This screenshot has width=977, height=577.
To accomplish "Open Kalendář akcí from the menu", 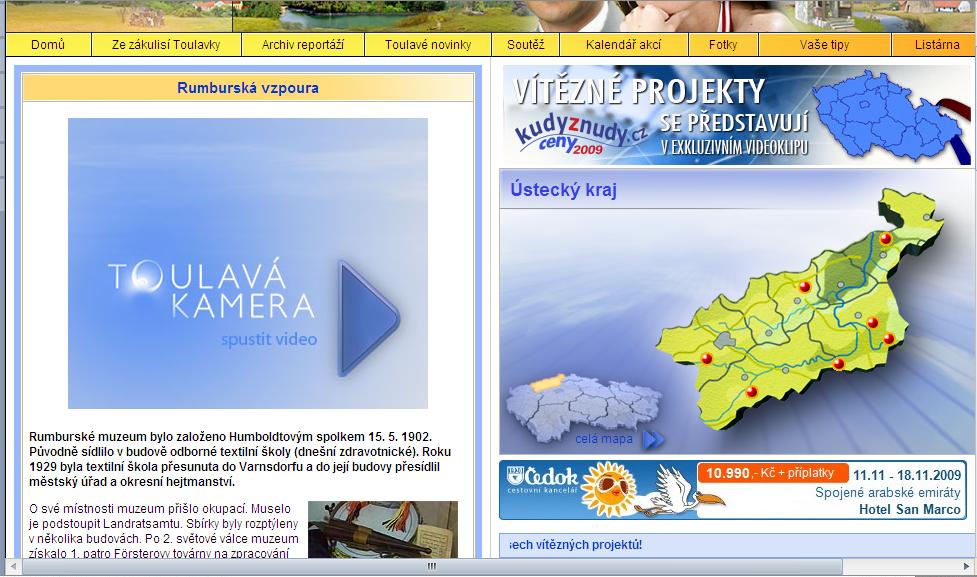I will tap(623, 45).
